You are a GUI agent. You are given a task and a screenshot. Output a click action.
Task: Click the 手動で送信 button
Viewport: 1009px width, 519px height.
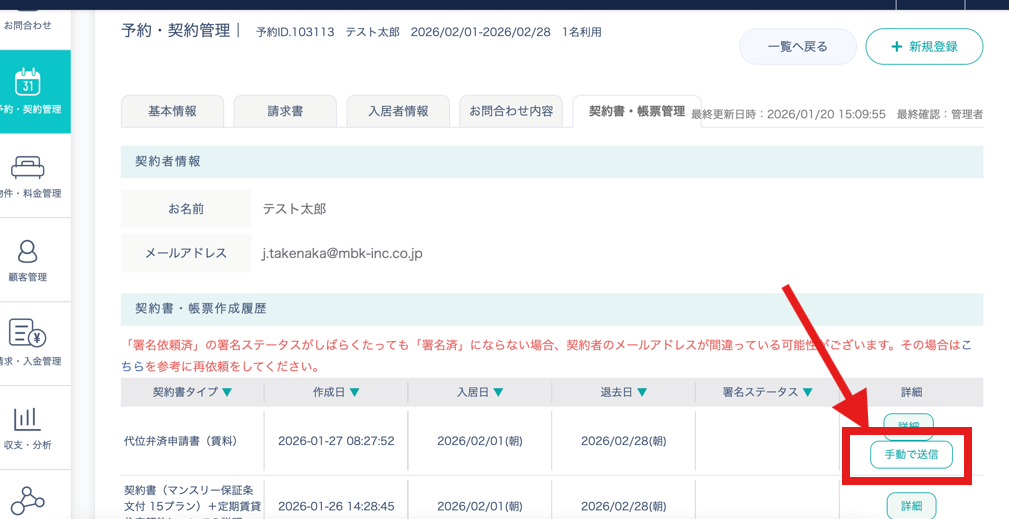[910, 455]
